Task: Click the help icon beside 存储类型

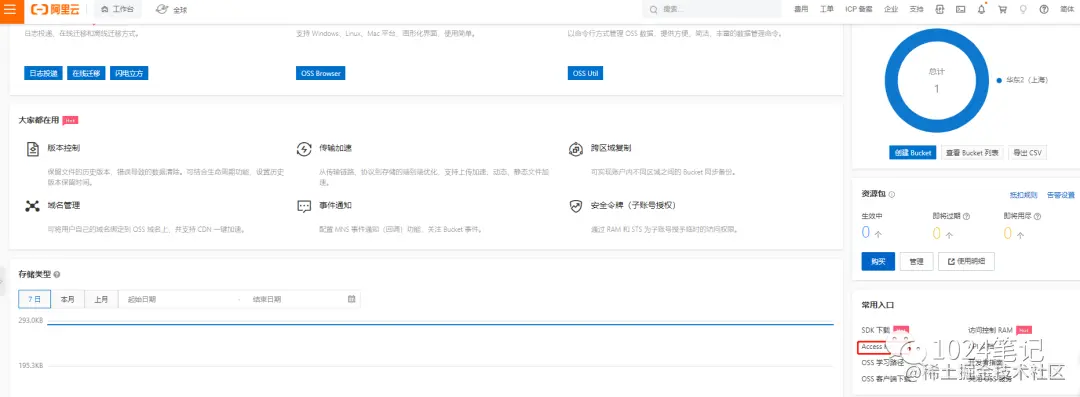Action: click(x=56, y=274)
